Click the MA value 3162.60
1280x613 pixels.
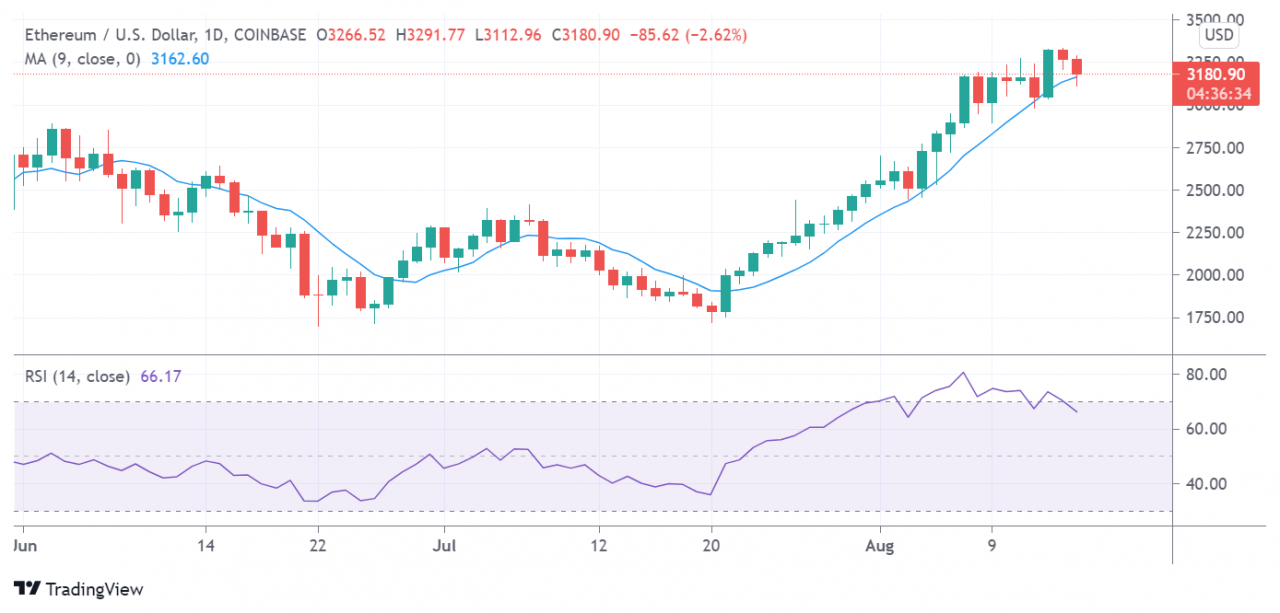pos(178,58)
